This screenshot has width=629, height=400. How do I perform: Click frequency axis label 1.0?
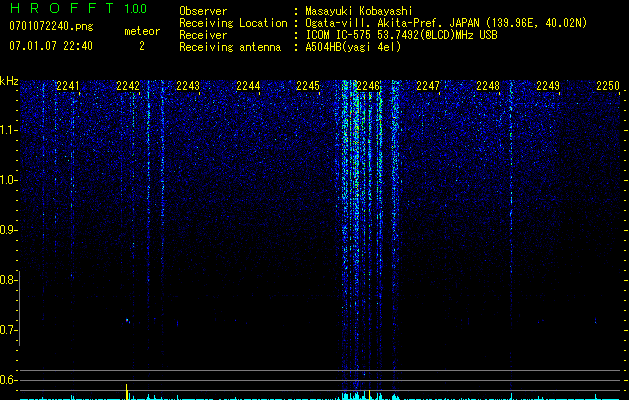(x=9, y=180)
